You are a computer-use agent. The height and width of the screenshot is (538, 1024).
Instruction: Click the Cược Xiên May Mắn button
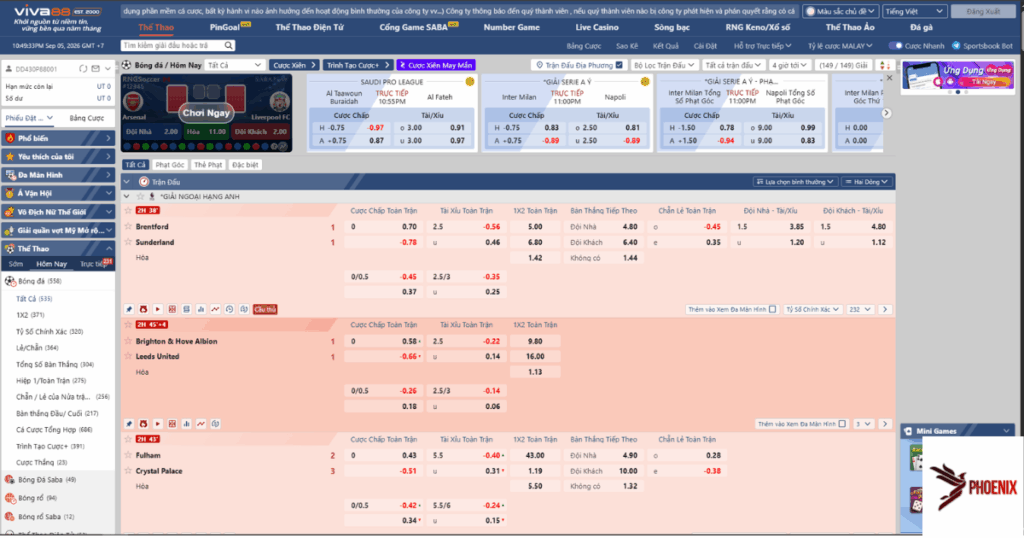(x=436, y=65)
